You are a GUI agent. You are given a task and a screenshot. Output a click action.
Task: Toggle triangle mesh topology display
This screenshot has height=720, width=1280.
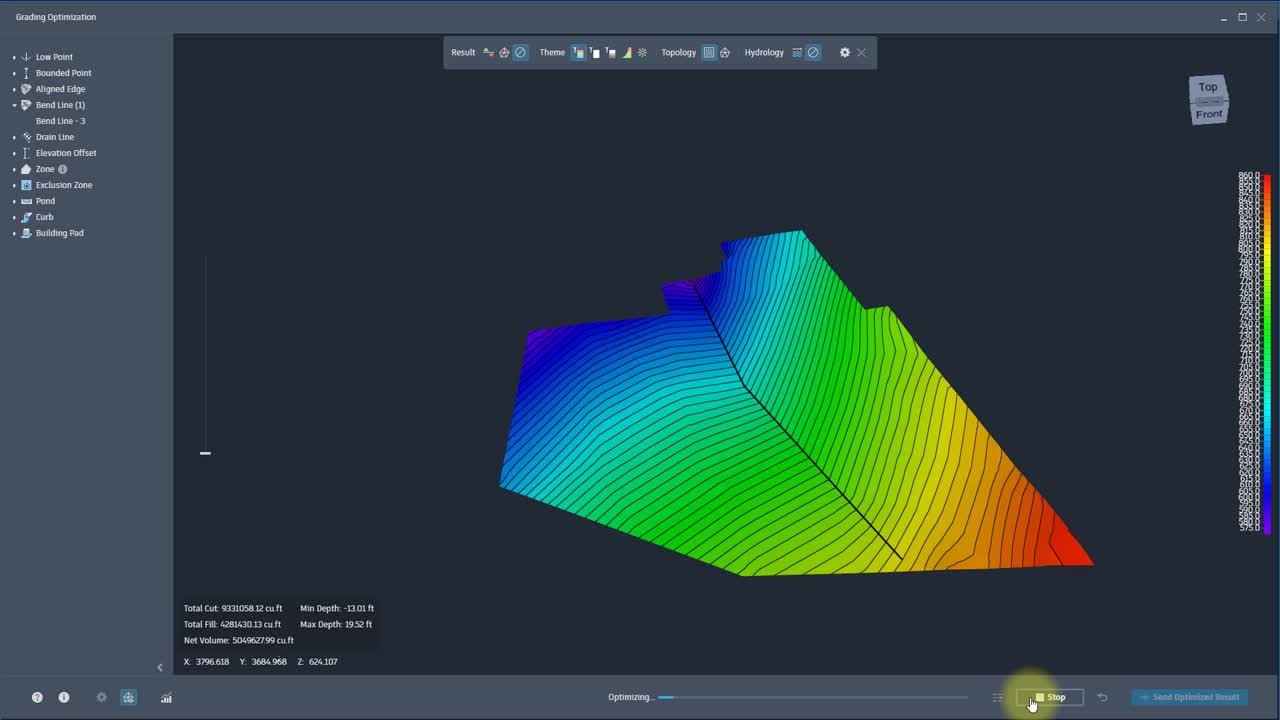coord(725,53)
